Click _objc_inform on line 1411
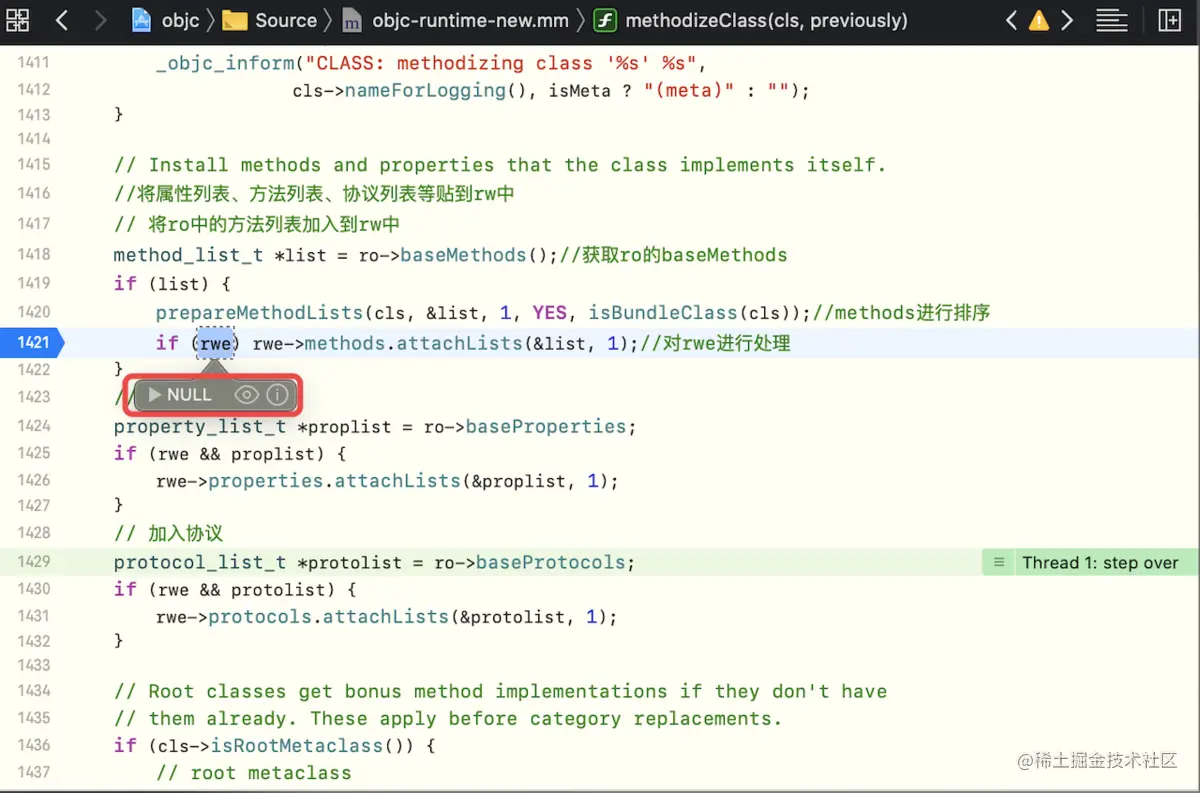Screen dimensions: 1200x793 point(225,63)
